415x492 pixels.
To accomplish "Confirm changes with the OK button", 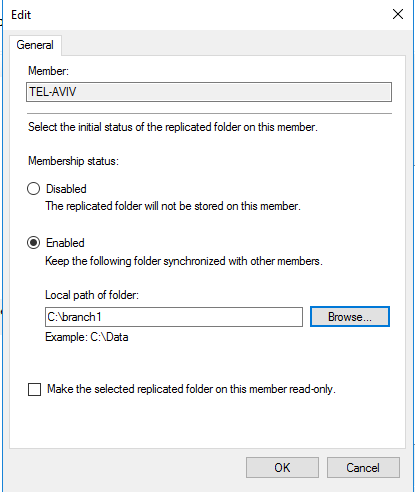I will coord(282,468).
